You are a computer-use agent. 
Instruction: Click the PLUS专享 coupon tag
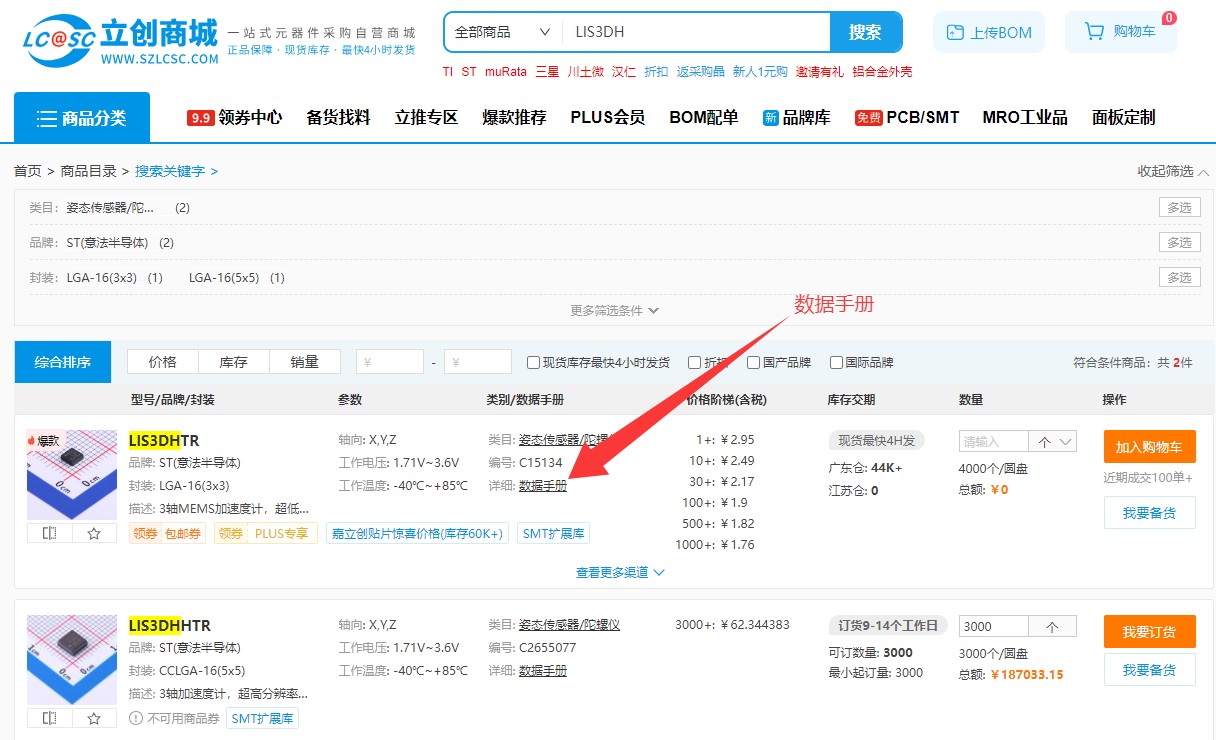point(281,534)
